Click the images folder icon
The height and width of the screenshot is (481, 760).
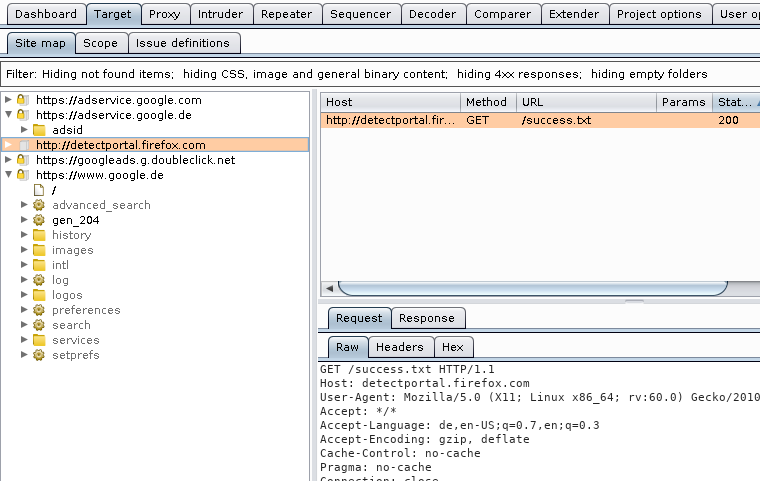[x=39, y=250]
